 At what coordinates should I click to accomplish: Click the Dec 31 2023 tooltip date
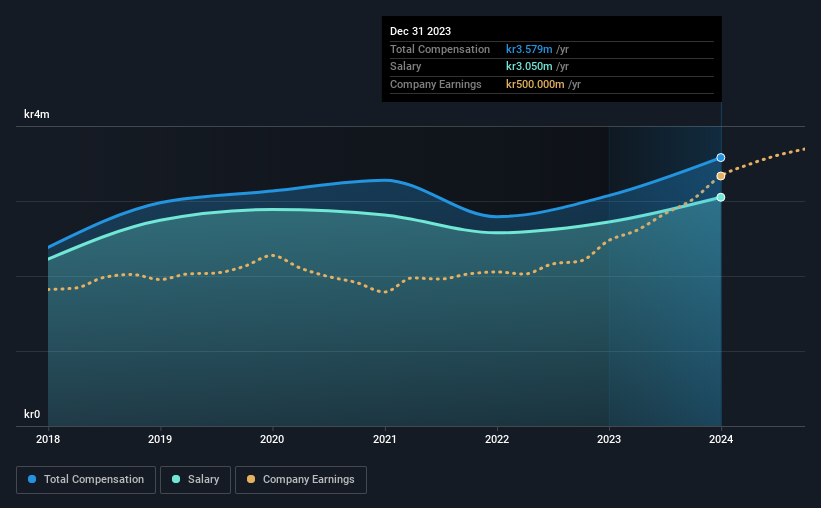coord(420,31)
